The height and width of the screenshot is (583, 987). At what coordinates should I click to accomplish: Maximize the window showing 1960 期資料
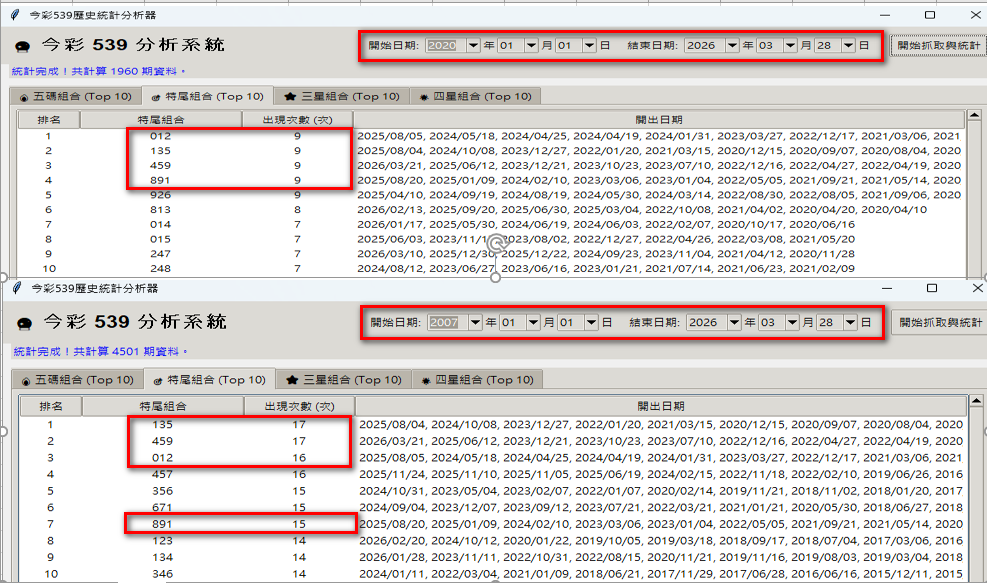click(x=930, y=15)
